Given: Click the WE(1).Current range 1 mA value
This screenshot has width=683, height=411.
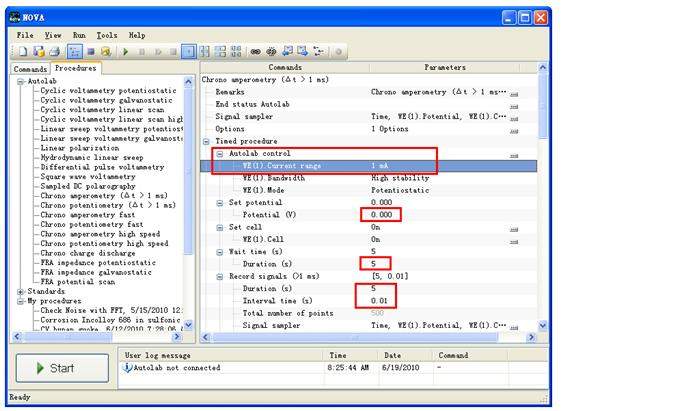Looking at the screenshot, I should click(380, 166).
